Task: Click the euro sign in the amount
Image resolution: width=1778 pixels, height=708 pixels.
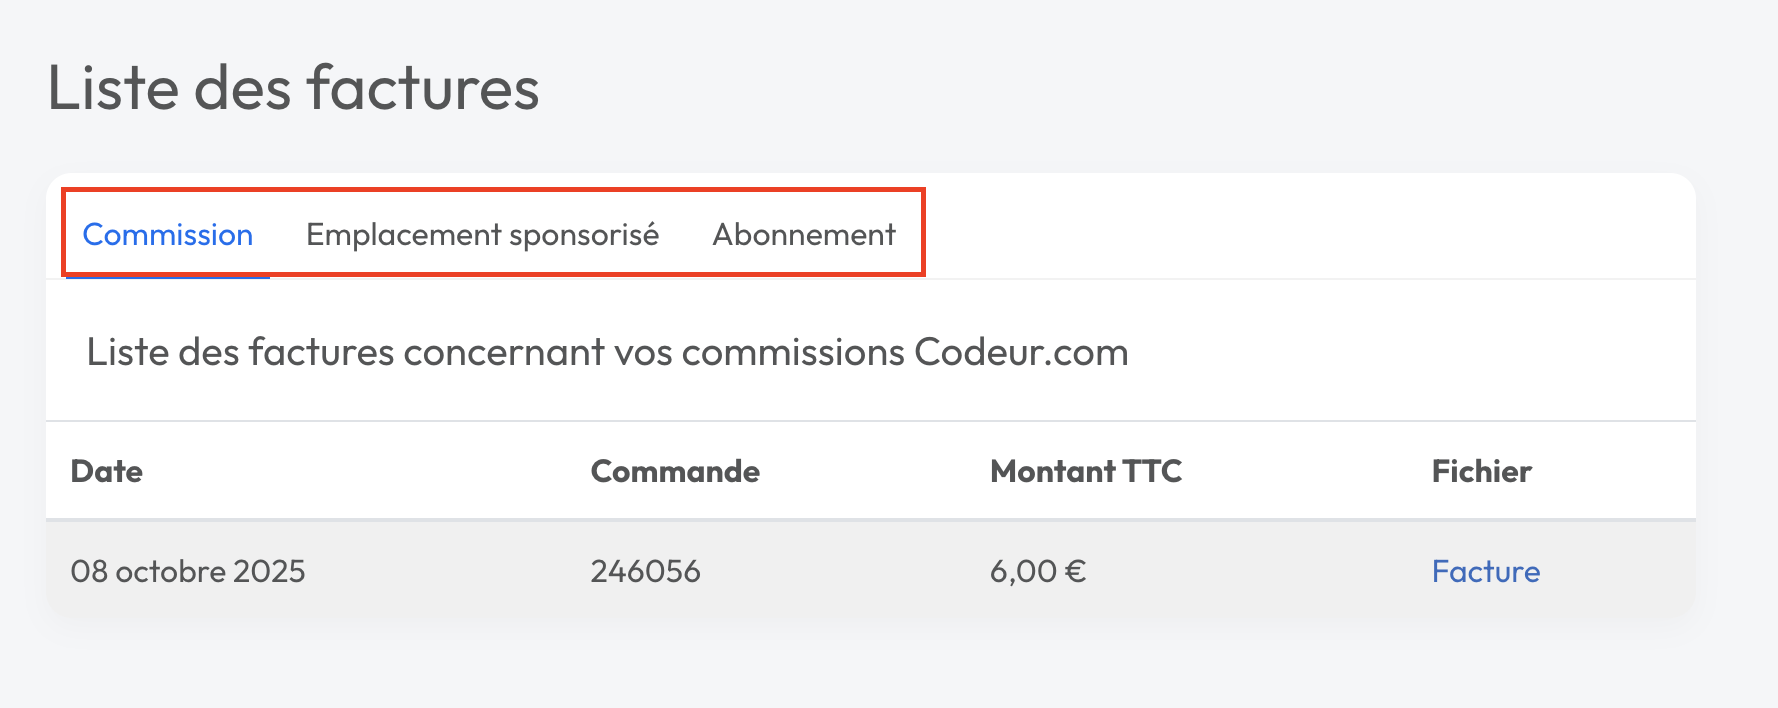Action: point(1075,571)
